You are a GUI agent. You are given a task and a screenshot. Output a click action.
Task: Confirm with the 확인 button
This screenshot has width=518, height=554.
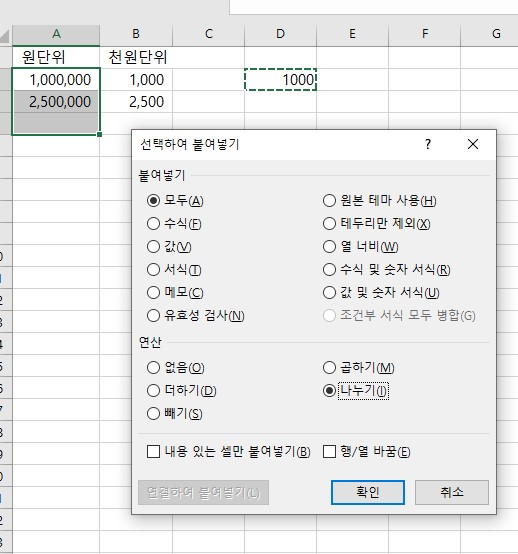click(368, 492)
